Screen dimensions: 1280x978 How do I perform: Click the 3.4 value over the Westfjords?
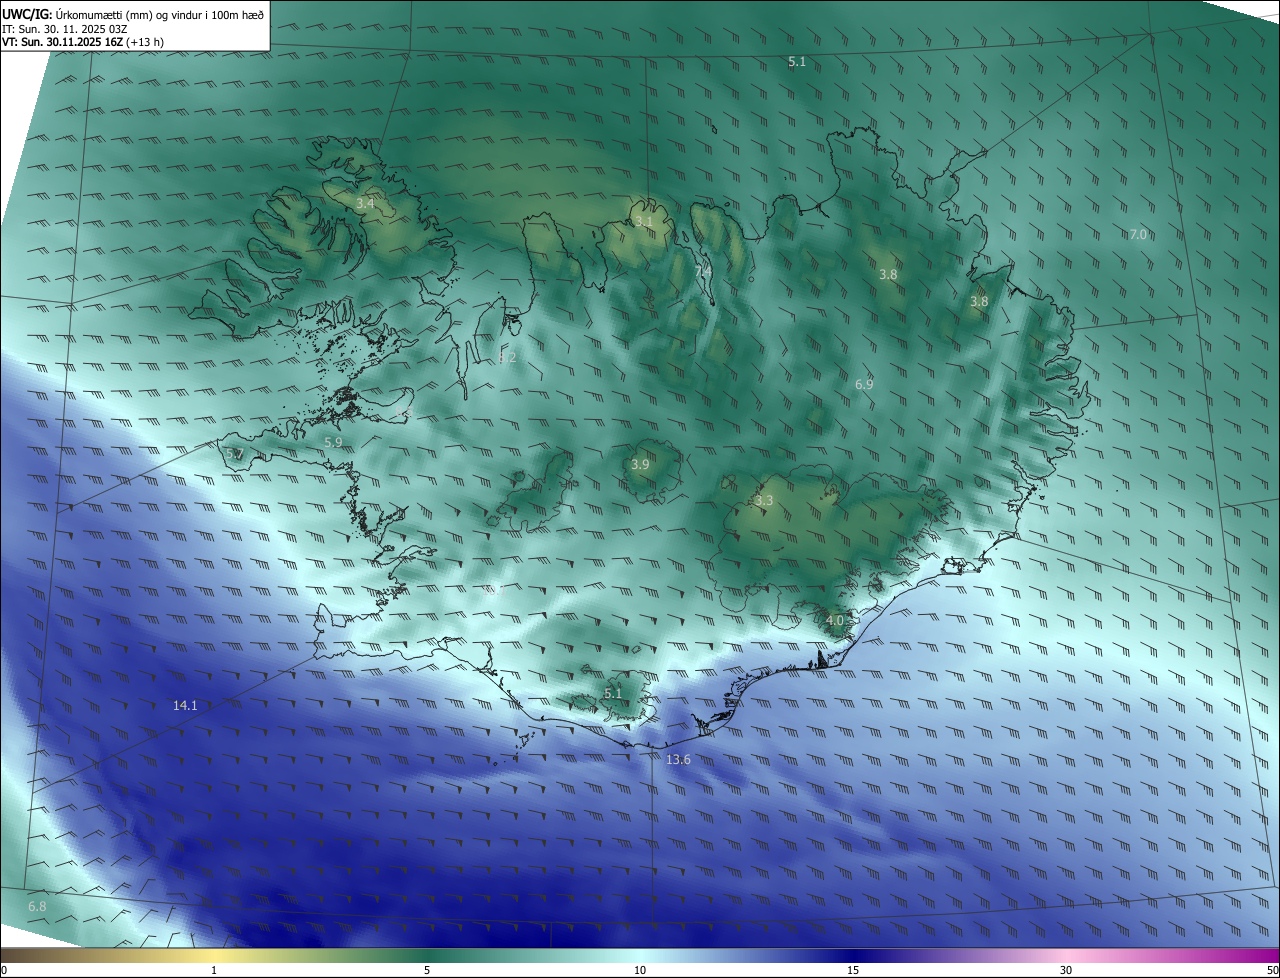(365, 203)
